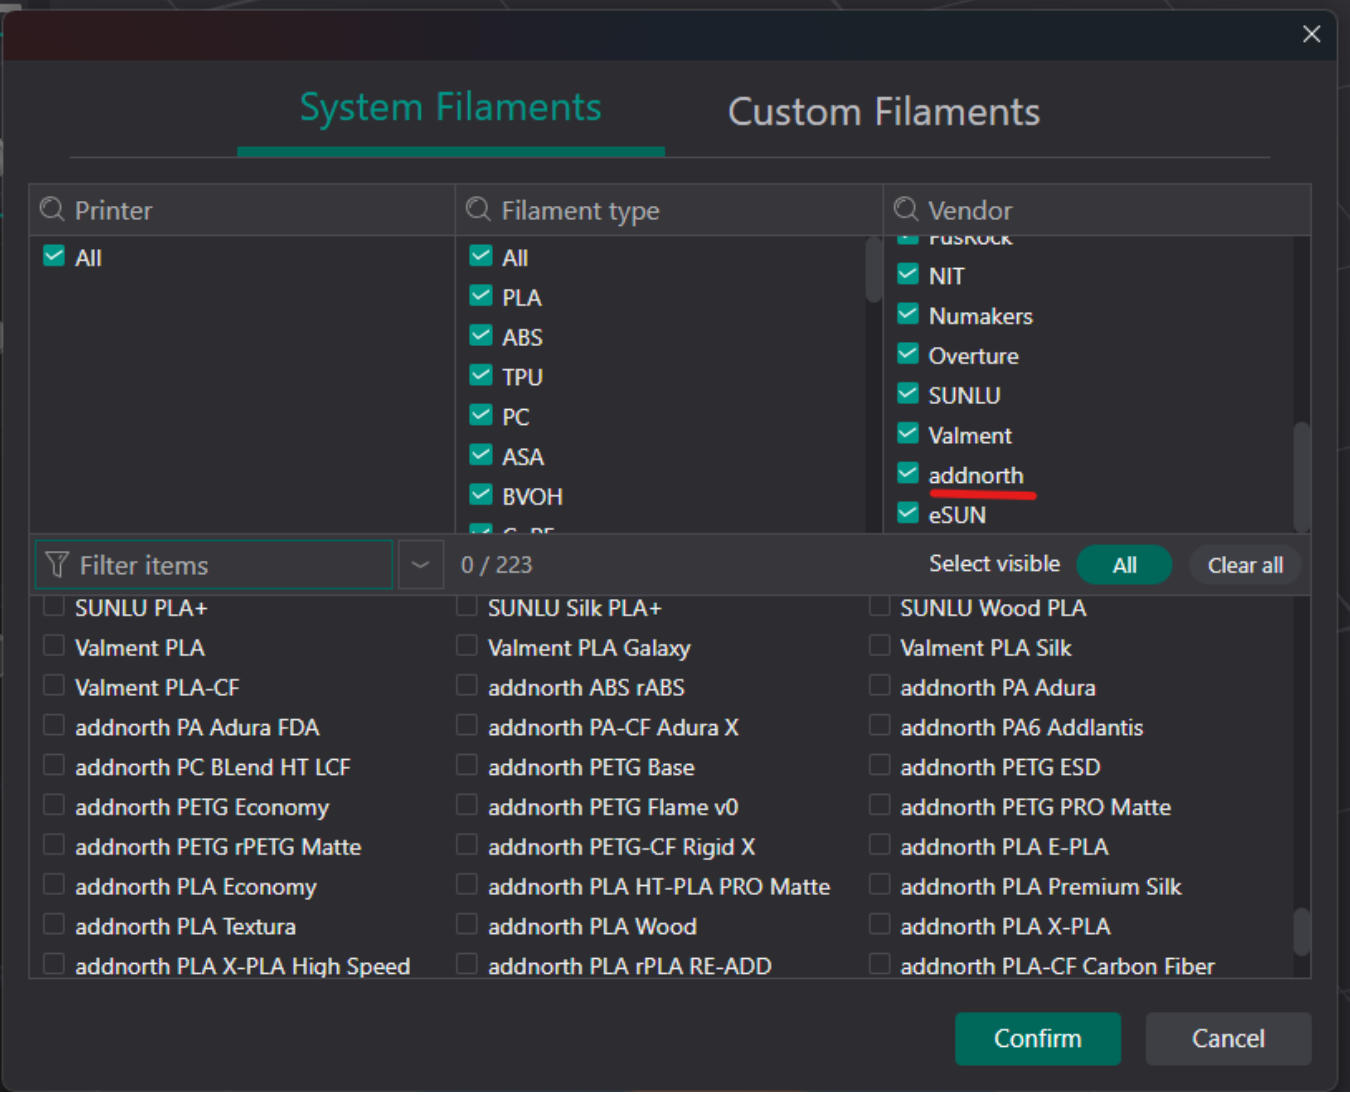This screenshot has height=1095, width=1350.
Task: Click the Vendor search field
Action: [x=1097, y=210]
